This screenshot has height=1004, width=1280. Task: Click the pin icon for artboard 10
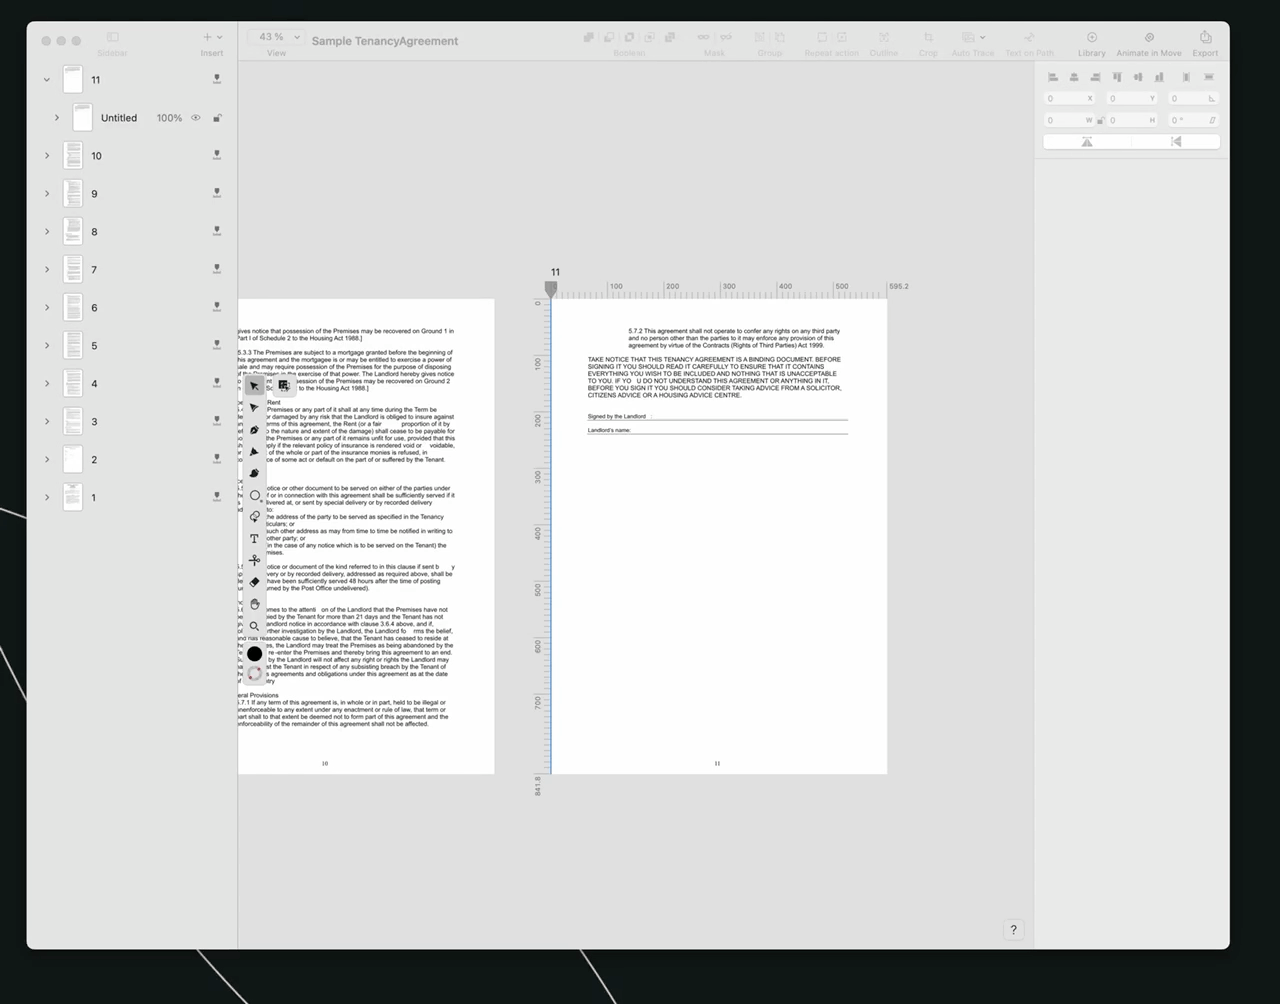pyautogui.click(x=217, y=155)
